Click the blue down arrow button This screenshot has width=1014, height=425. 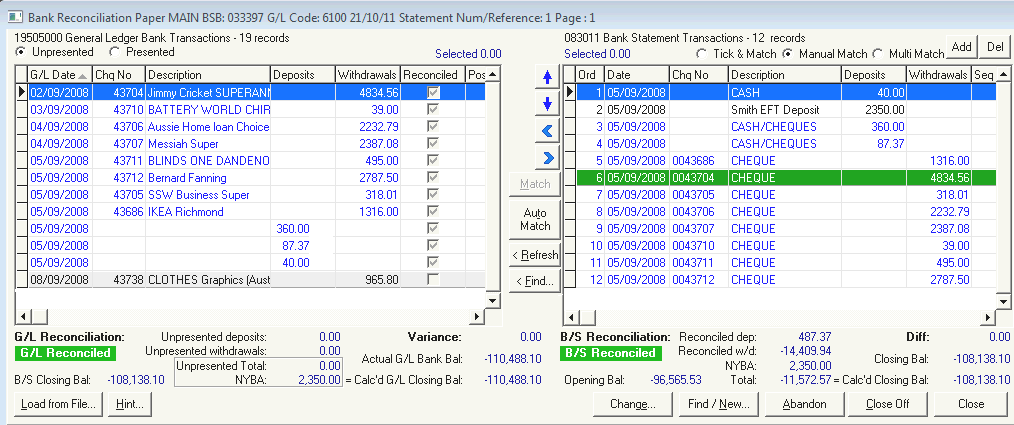pos(548,104)
